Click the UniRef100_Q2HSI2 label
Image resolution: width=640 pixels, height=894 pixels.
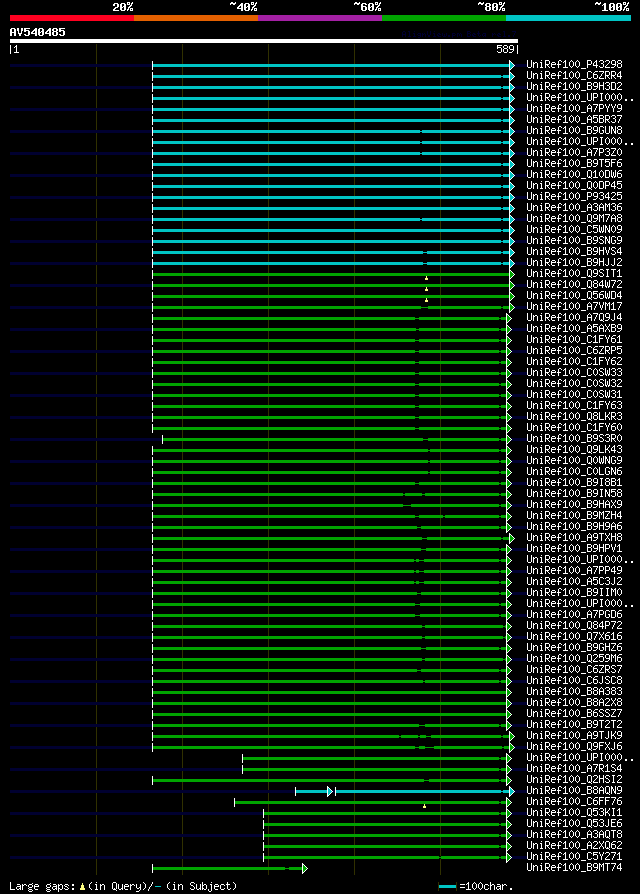[574, 779]
